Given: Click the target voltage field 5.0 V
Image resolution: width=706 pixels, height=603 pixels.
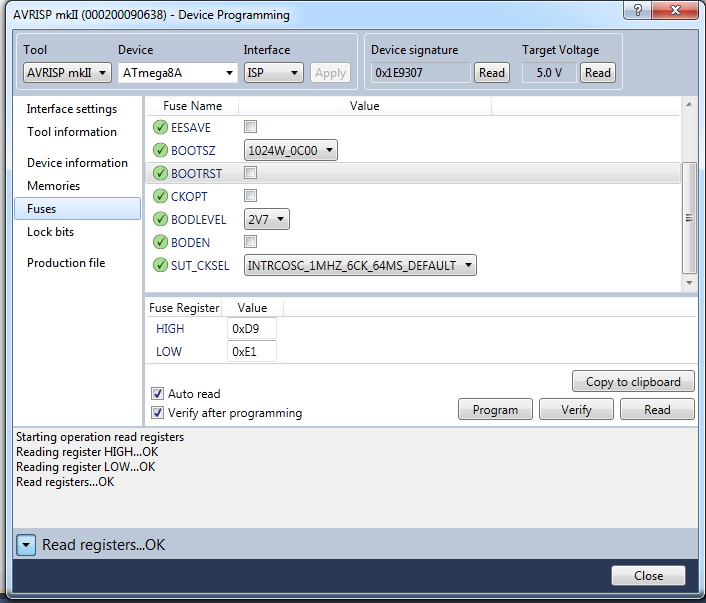Looking at the screenshot, I should click(549, 73).
